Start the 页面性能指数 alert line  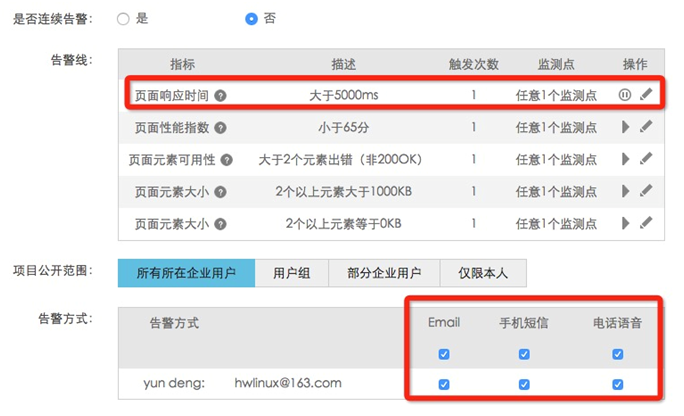pyautogui.click(x=626, y=128)
